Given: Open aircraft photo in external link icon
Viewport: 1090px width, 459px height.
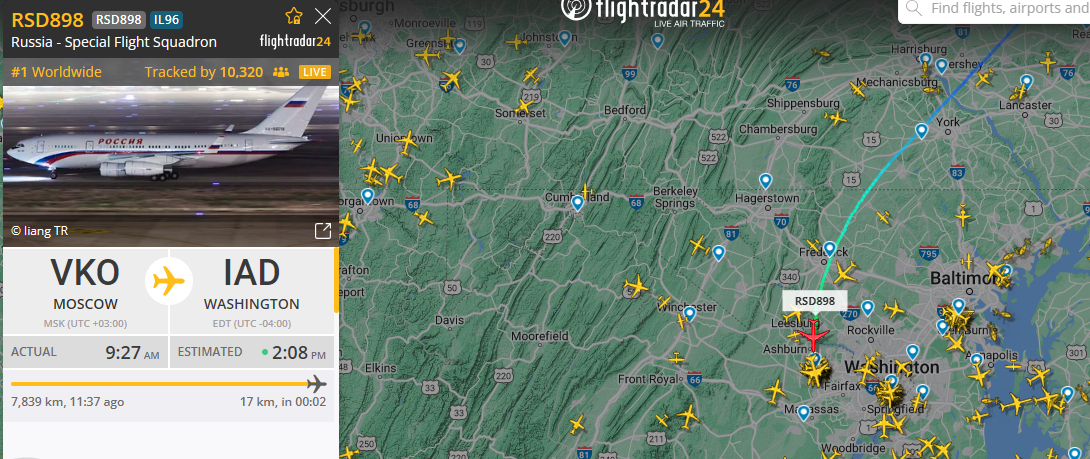Looking at the screenshot, I should [323, 231].
